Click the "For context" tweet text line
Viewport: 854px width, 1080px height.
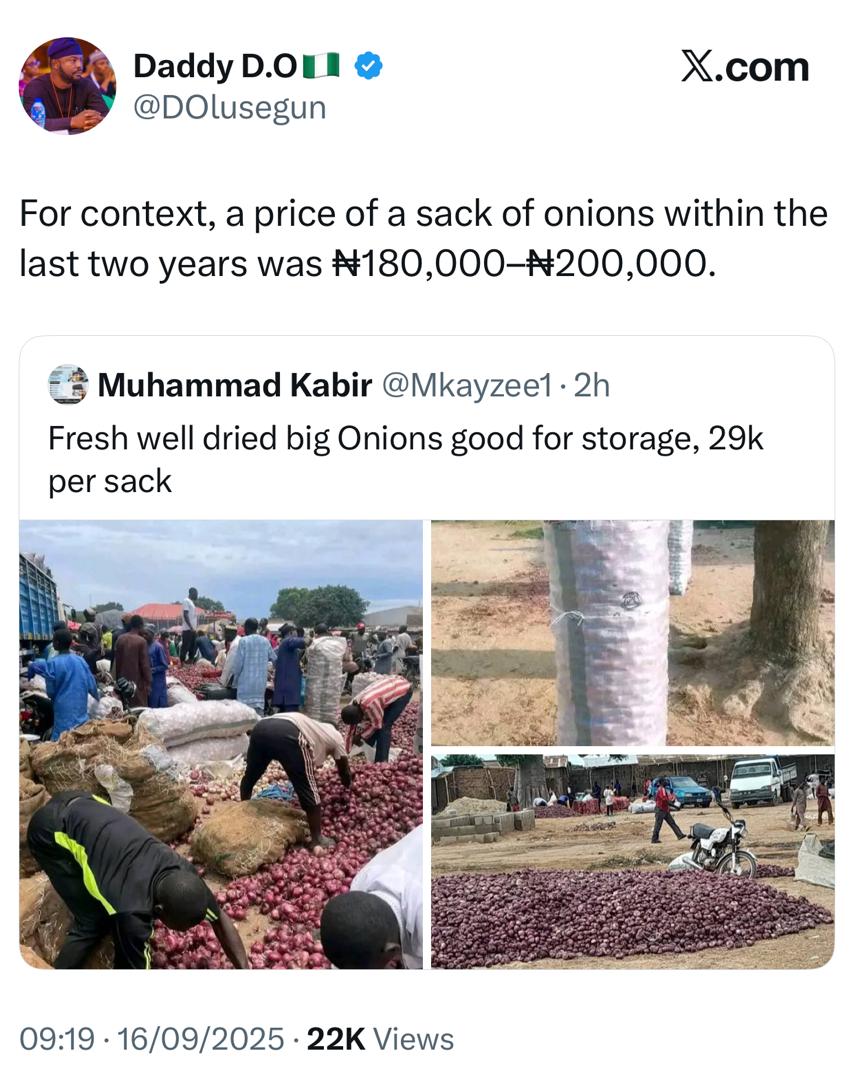coord(423,214)
